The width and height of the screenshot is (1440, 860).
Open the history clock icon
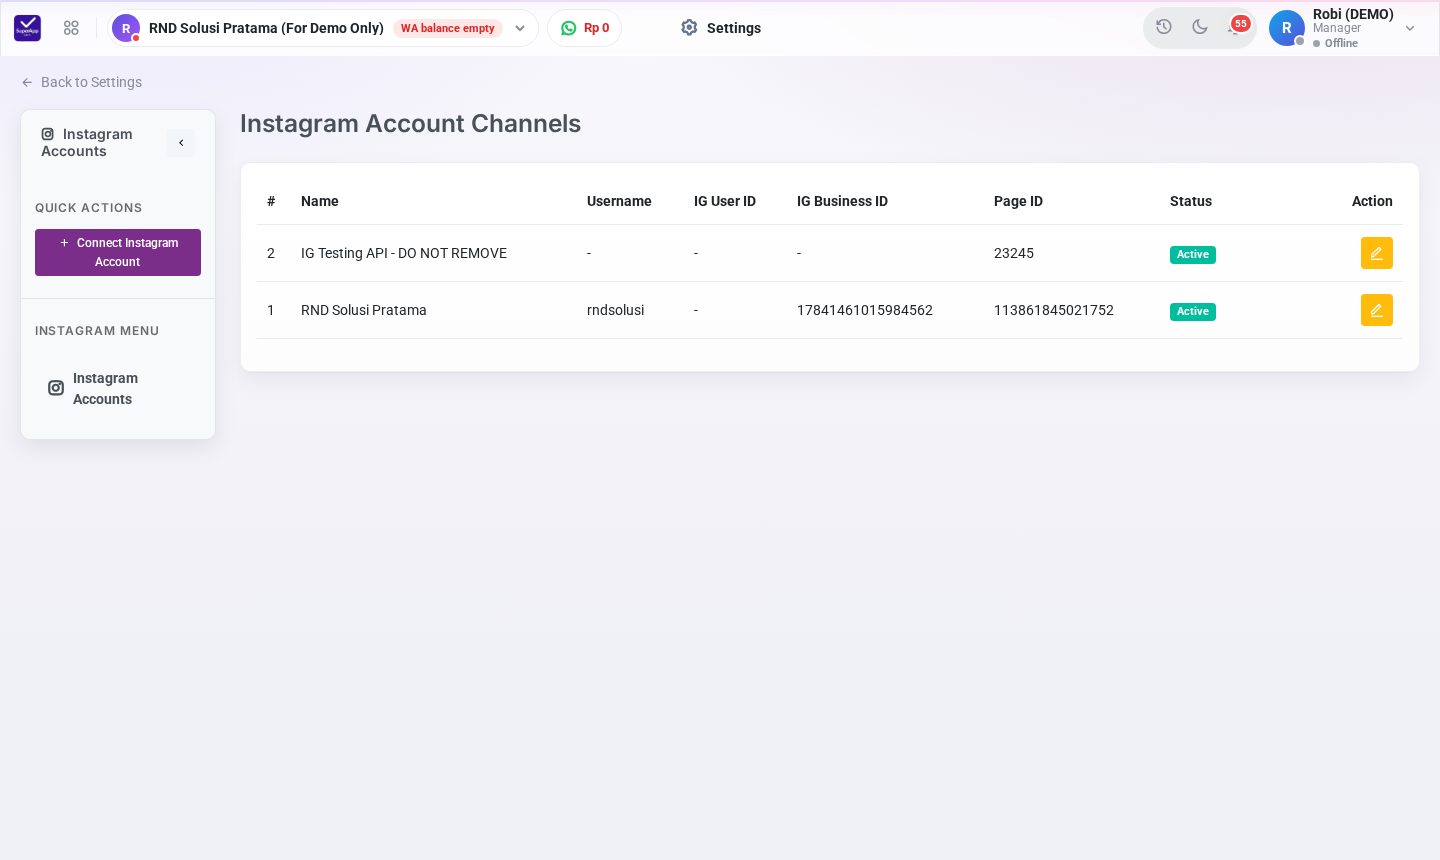(1164, 27)
